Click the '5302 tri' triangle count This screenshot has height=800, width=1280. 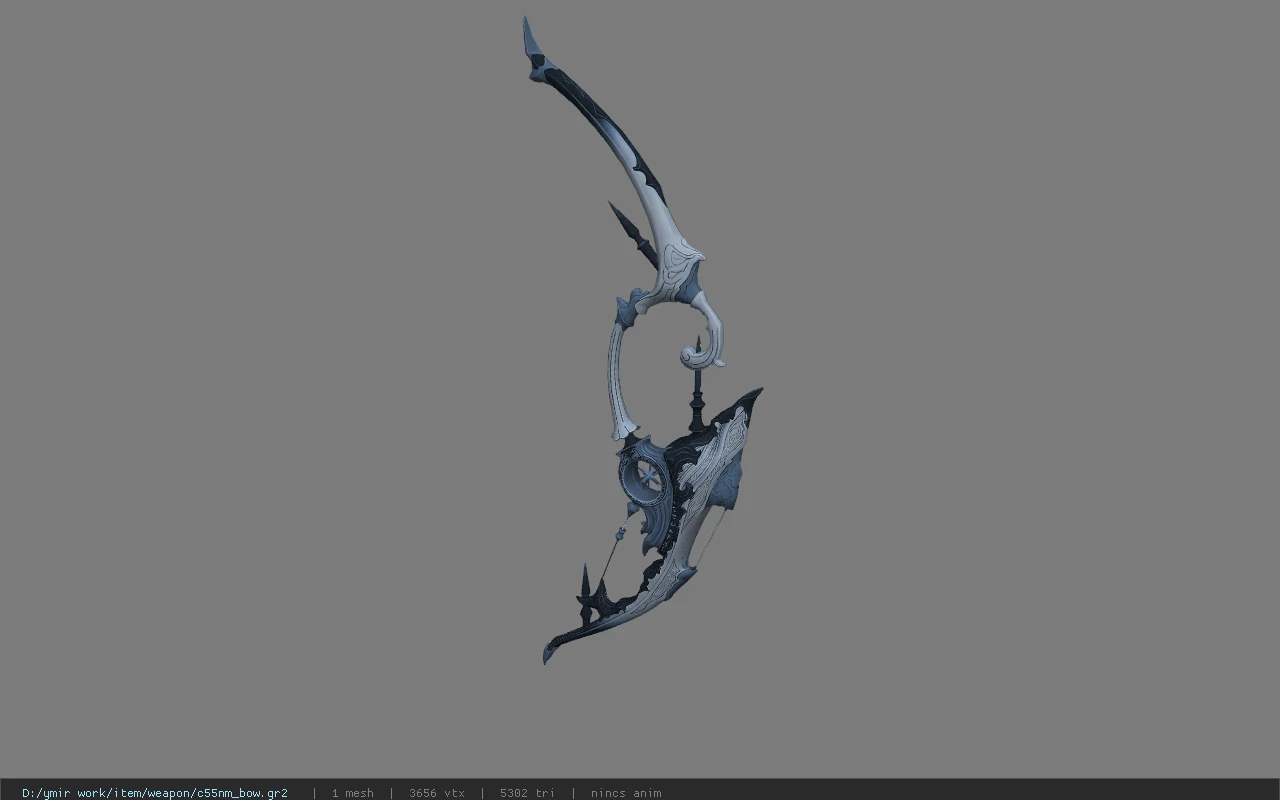coord(527,793)
